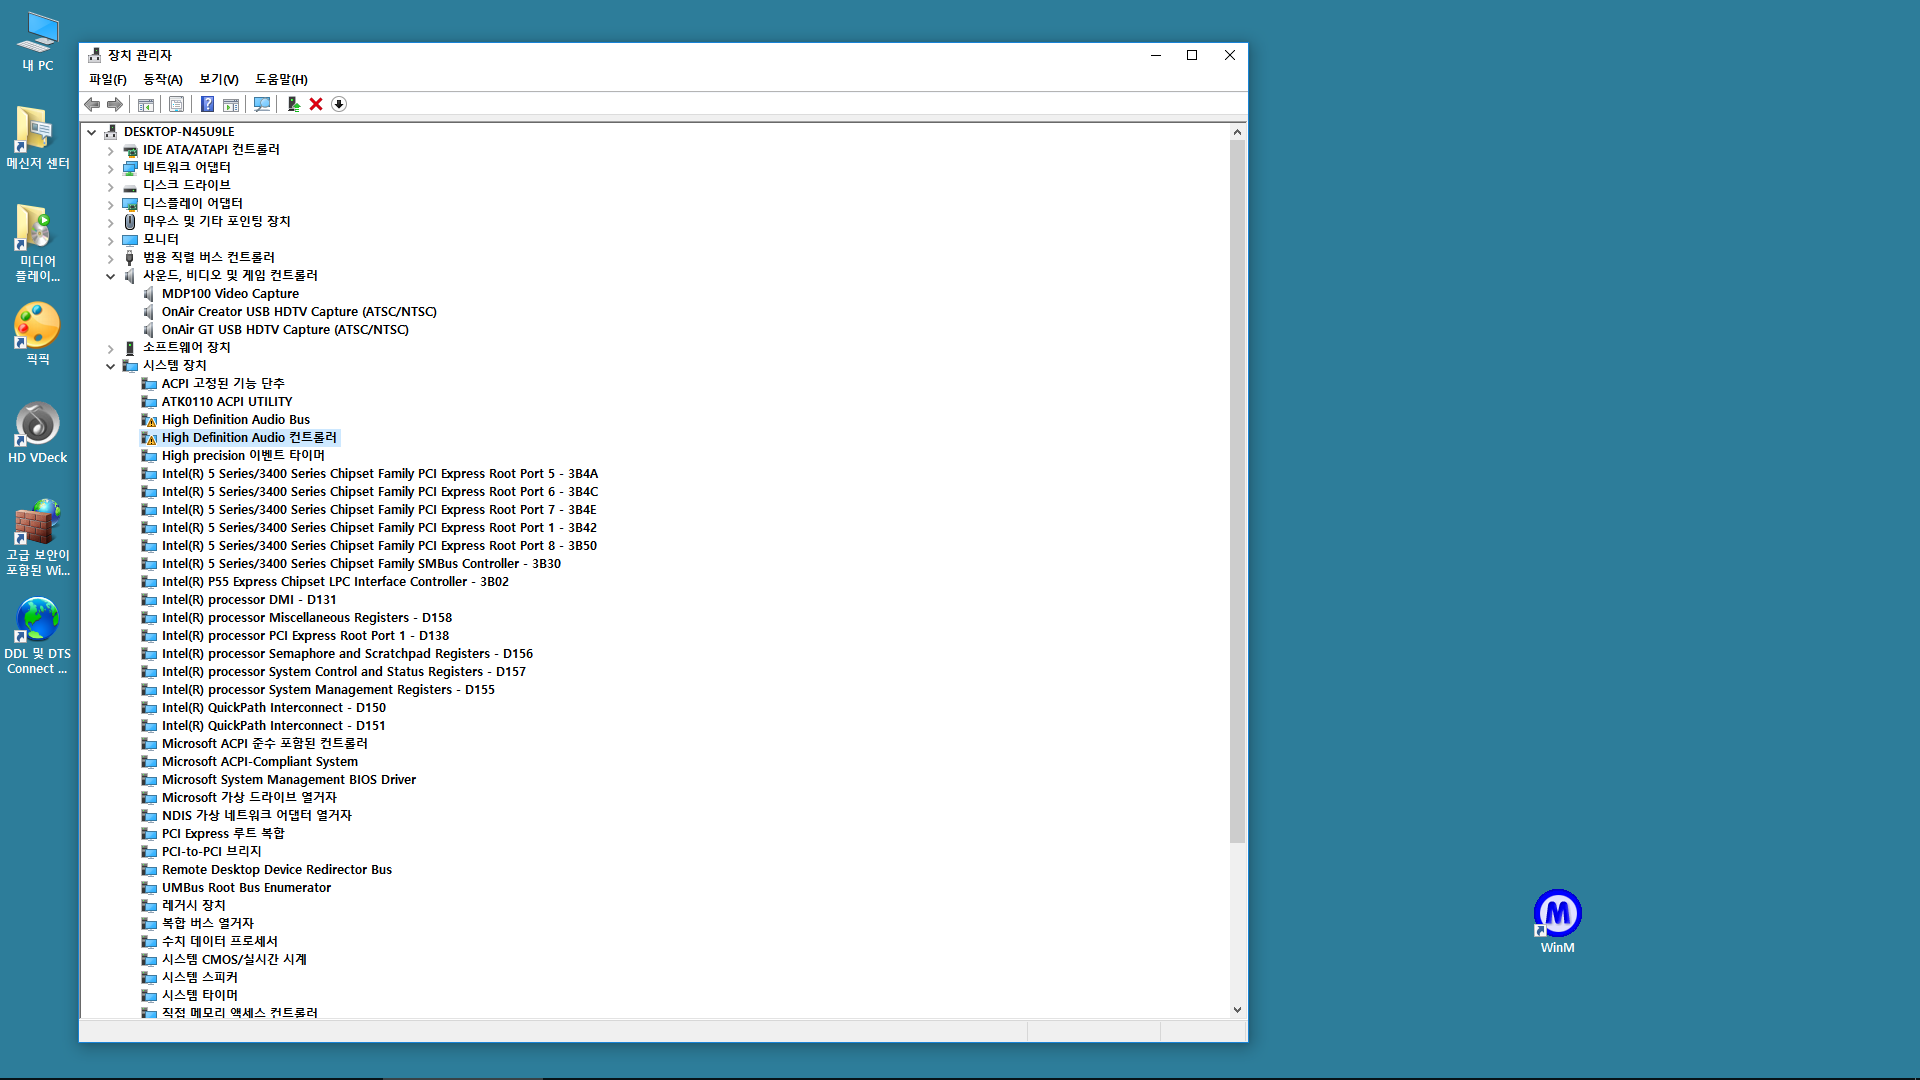Click the blue Help question mark icon
1920x1080 pixels.
tap(207, 104)
